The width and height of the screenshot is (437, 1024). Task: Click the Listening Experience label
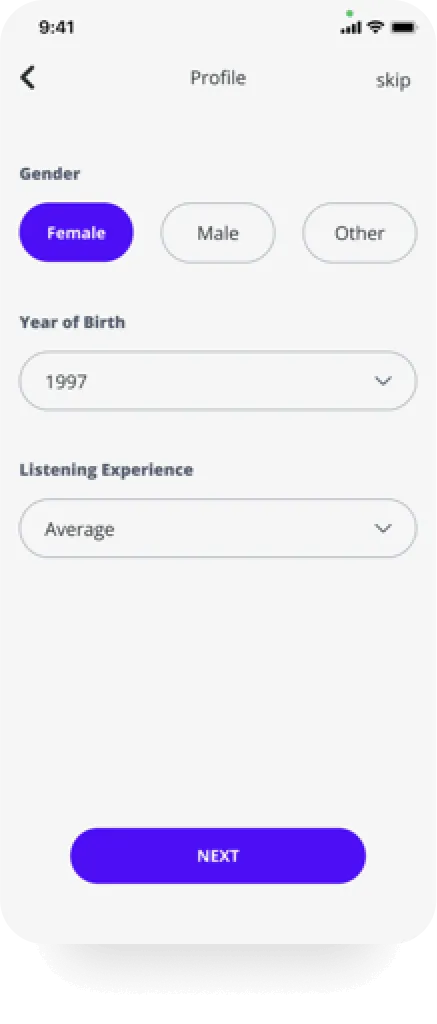[x=106, y=470]
